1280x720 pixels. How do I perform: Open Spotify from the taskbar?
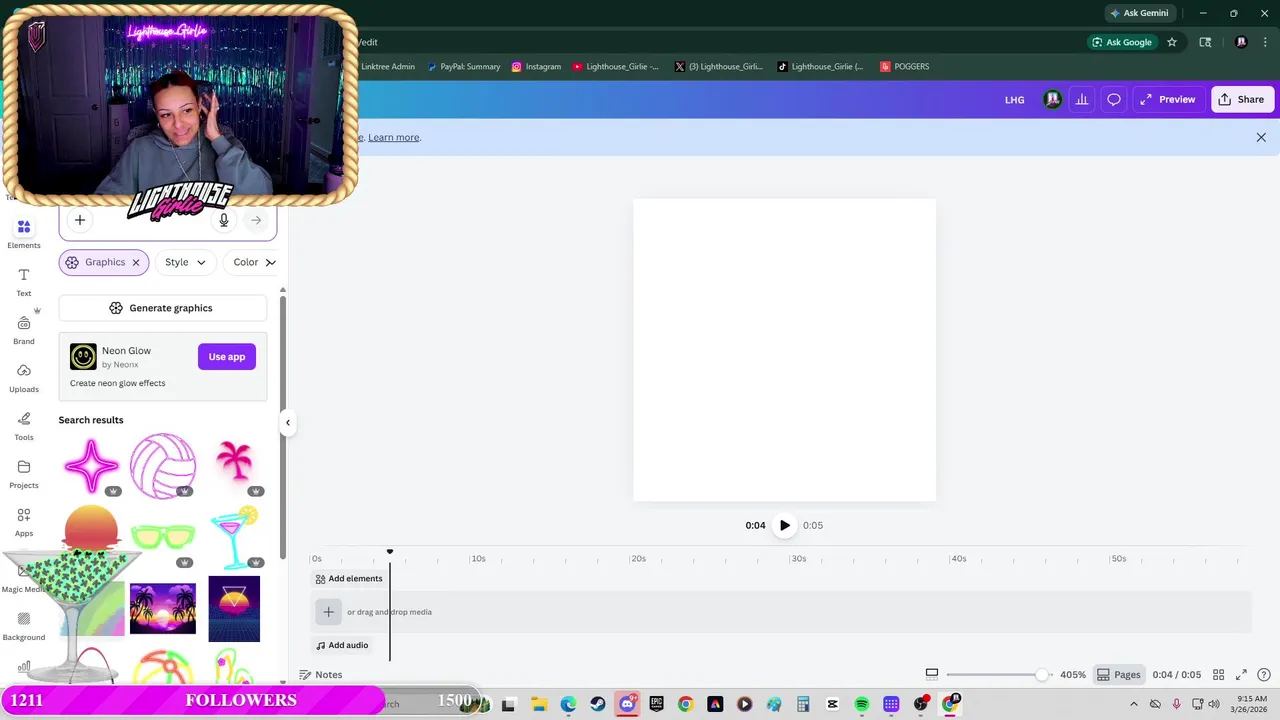coord(862,704)
